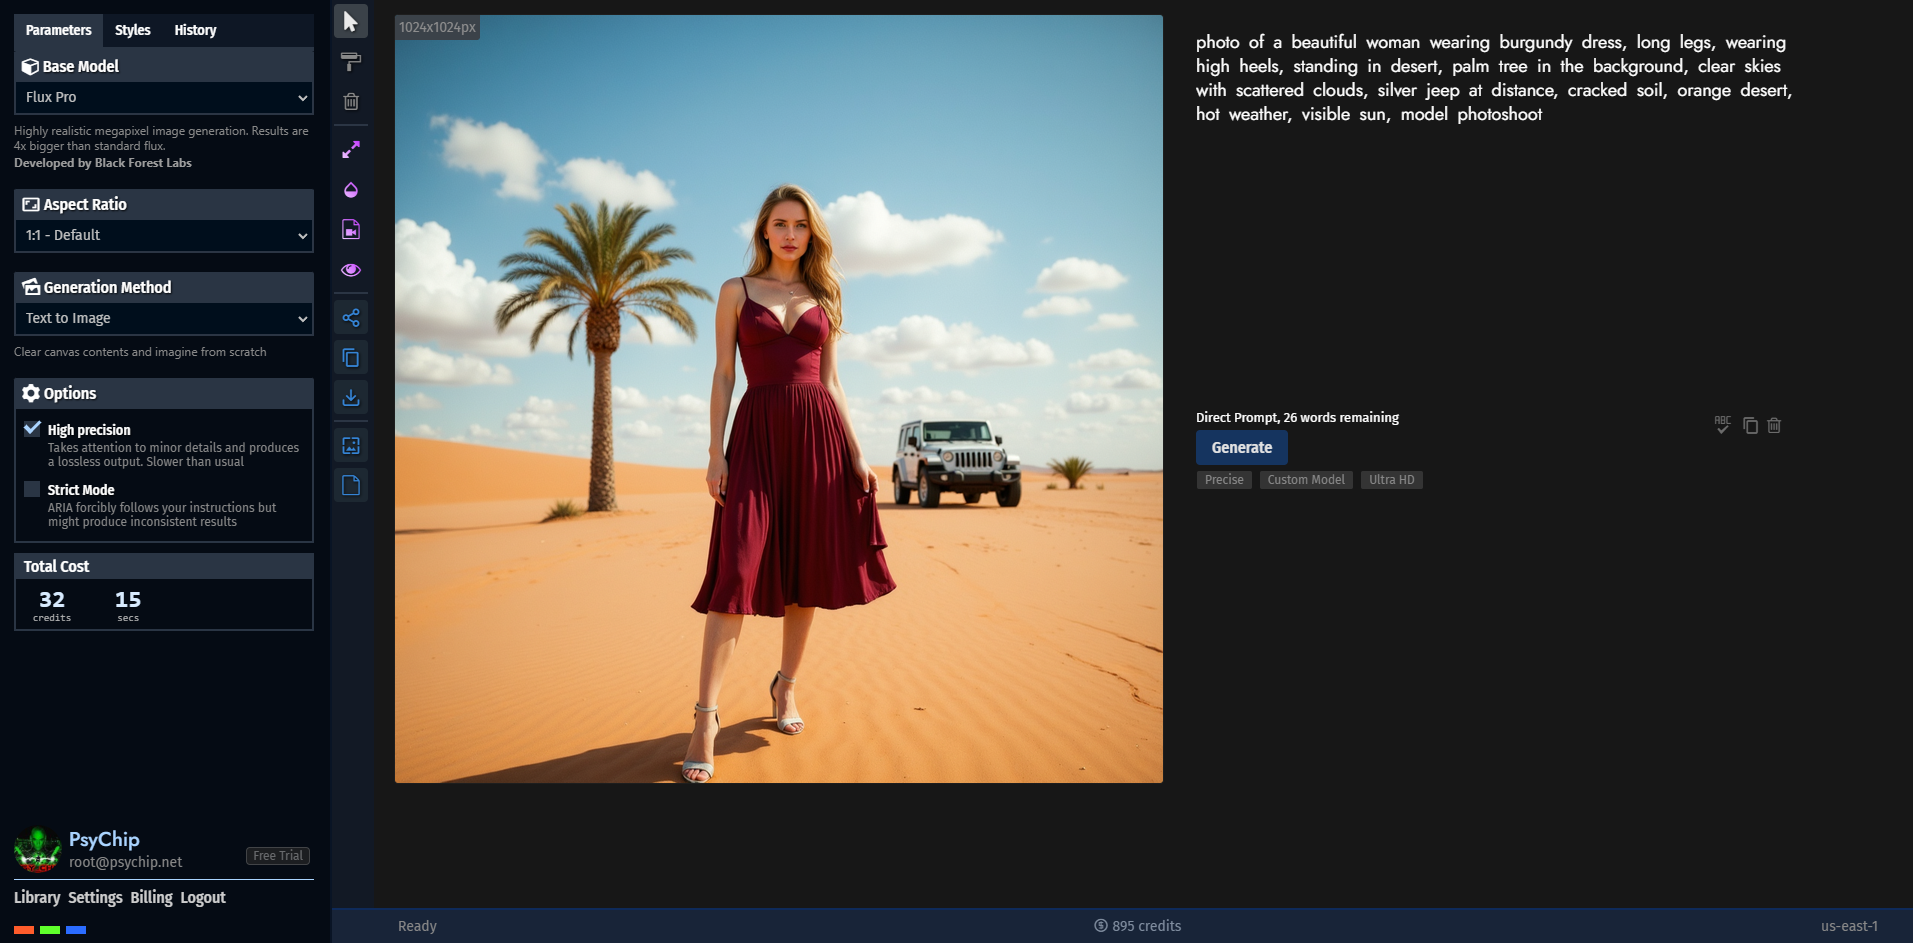1913x943 pixels.
Task: Click the pink video file icon
Action: click(351, 230)
